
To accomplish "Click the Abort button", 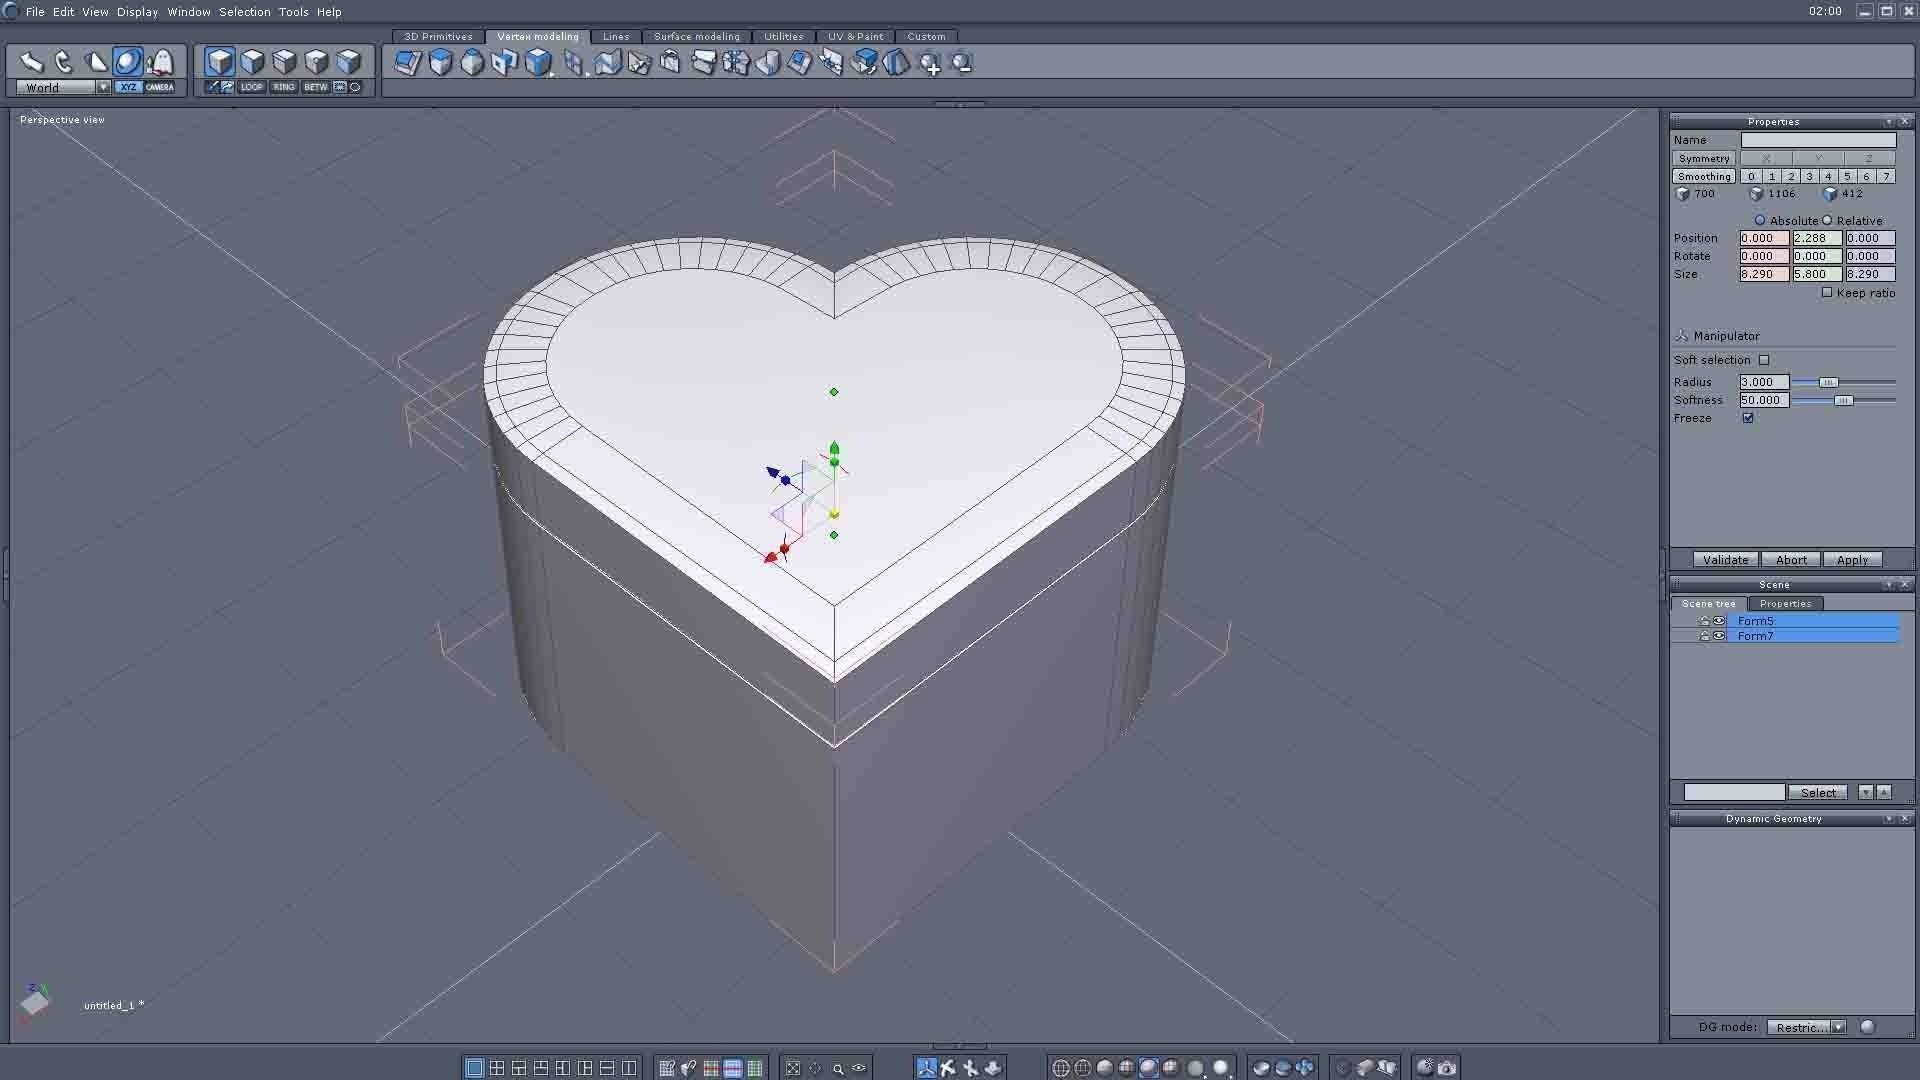I will 1791,560.
